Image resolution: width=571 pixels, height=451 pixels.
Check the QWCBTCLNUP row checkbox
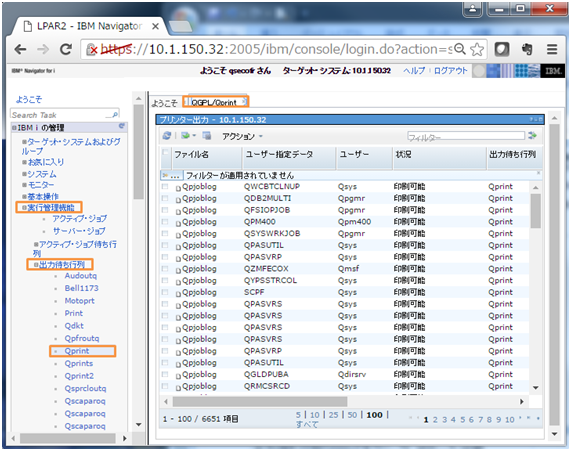(165, 187)
